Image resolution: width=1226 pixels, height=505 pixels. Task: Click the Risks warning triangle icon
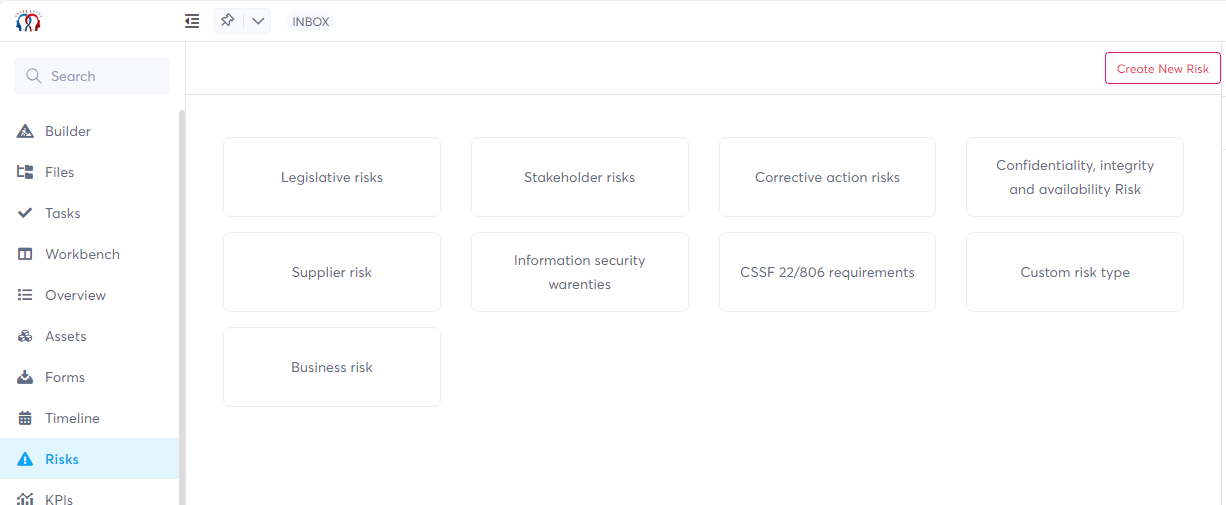point(26,459)
